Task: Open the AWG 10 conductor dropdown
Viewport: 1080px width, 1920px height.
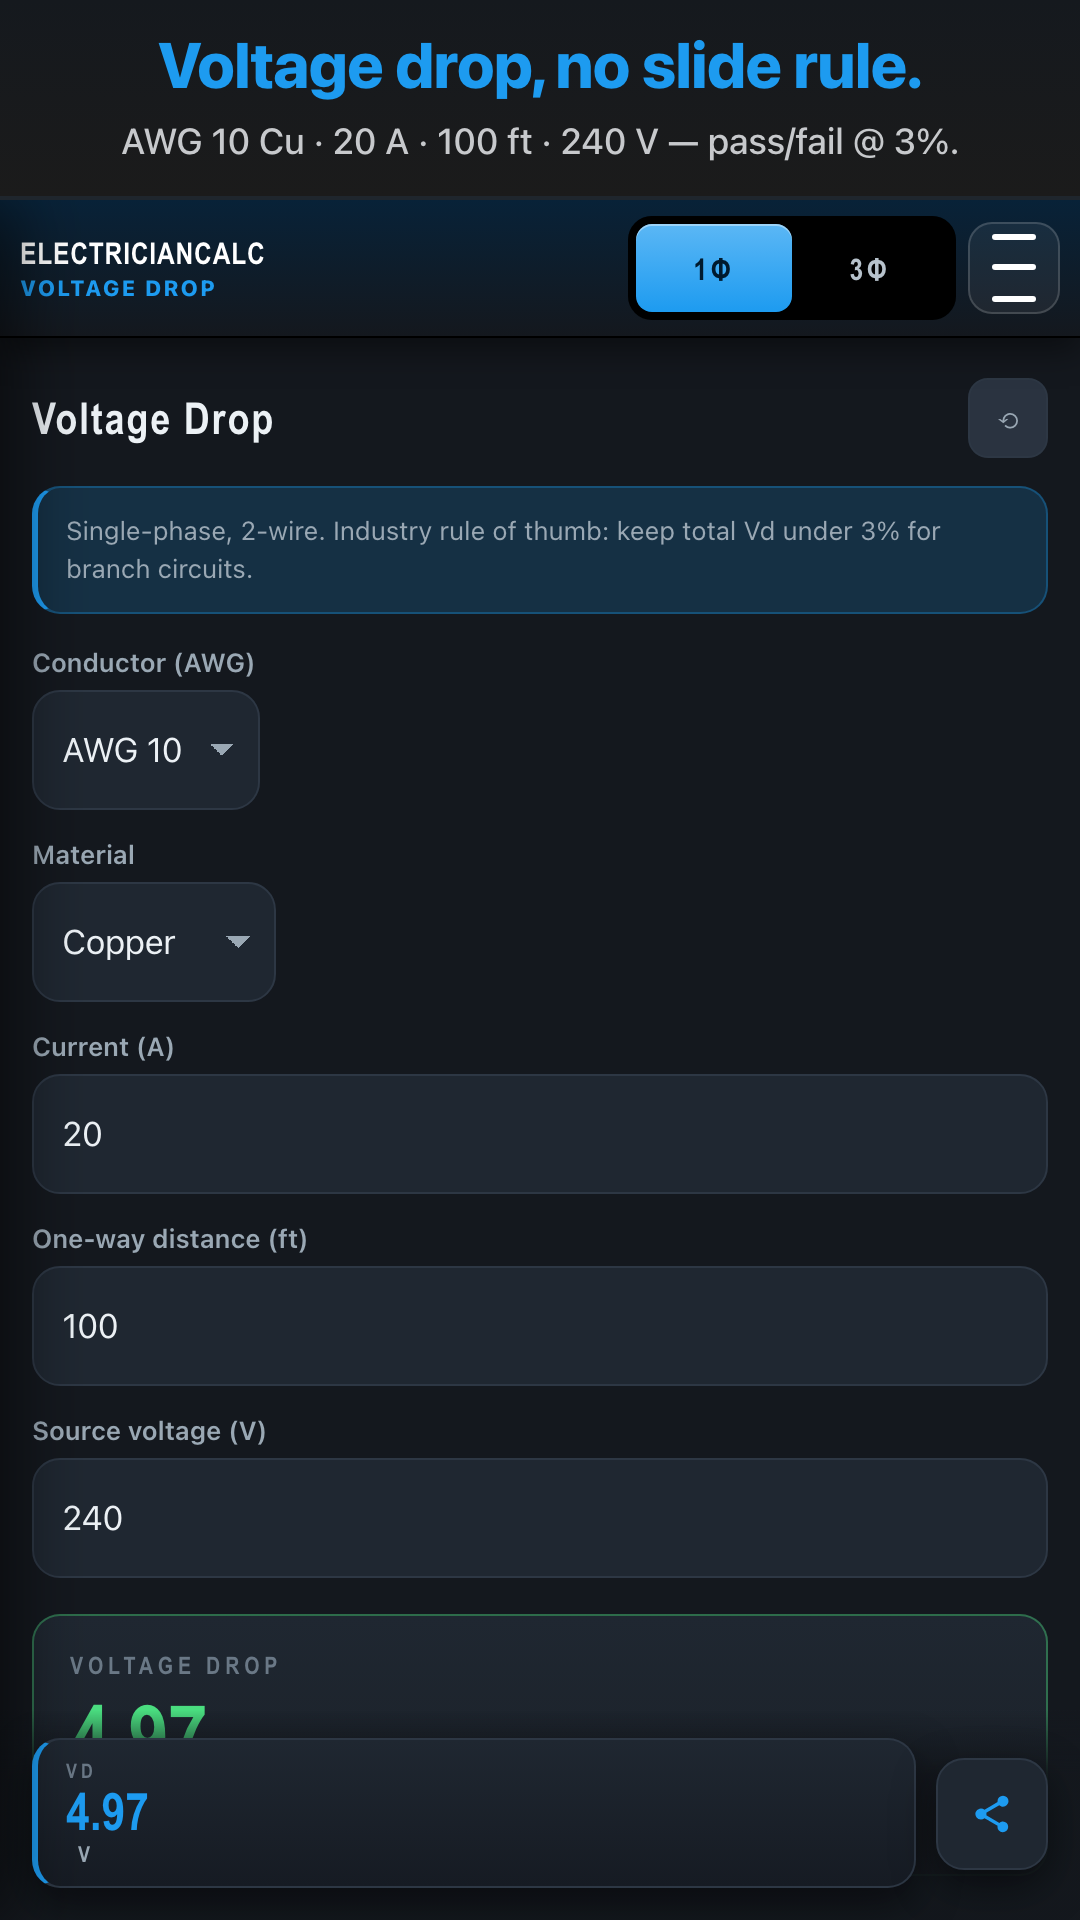Action: click(x=146, y=750)
